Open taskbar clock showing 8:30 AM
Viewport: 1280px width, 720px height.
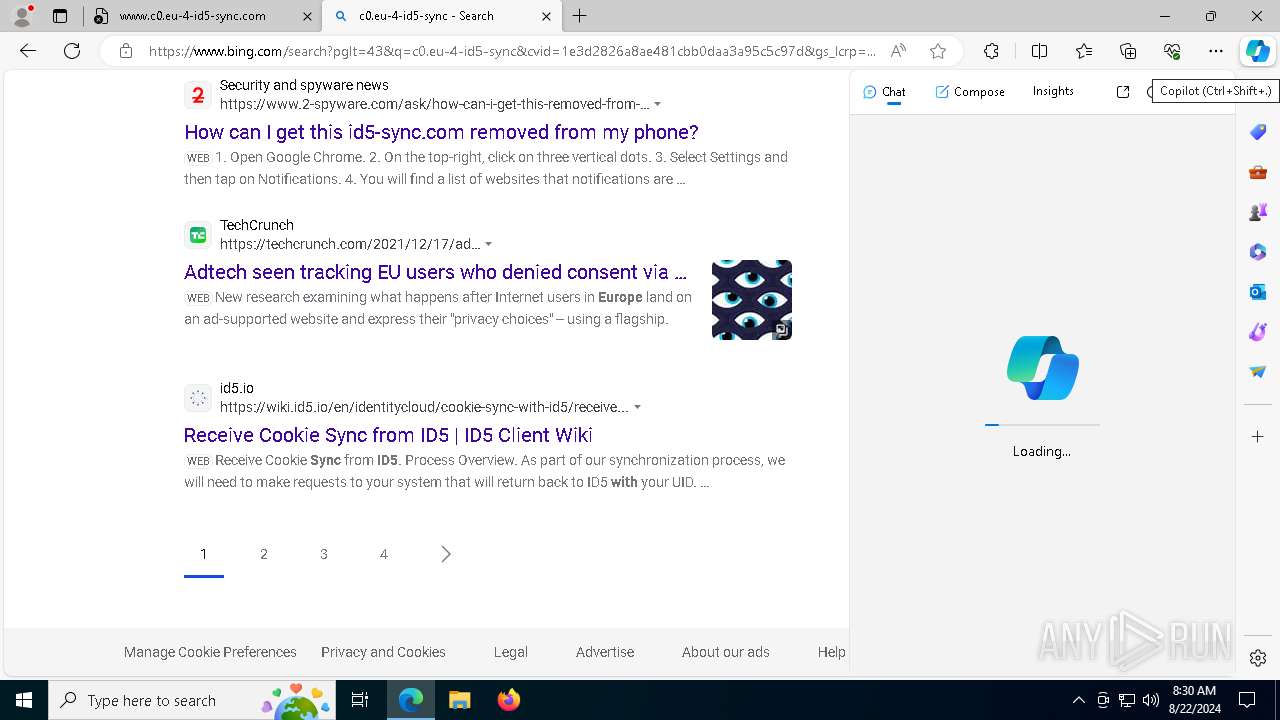click(x=1194, y=700)
